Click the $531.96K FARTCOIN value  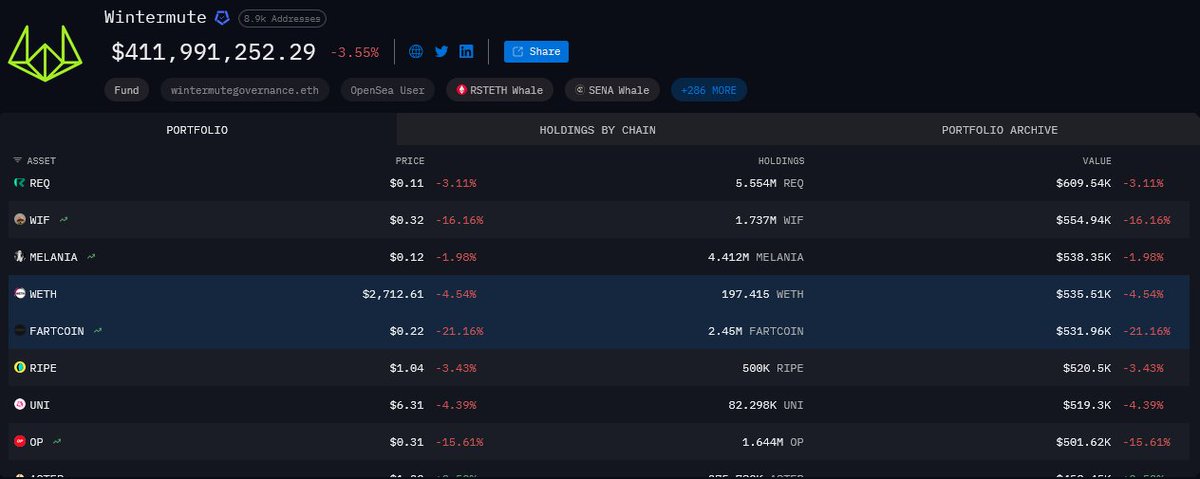1084,331
